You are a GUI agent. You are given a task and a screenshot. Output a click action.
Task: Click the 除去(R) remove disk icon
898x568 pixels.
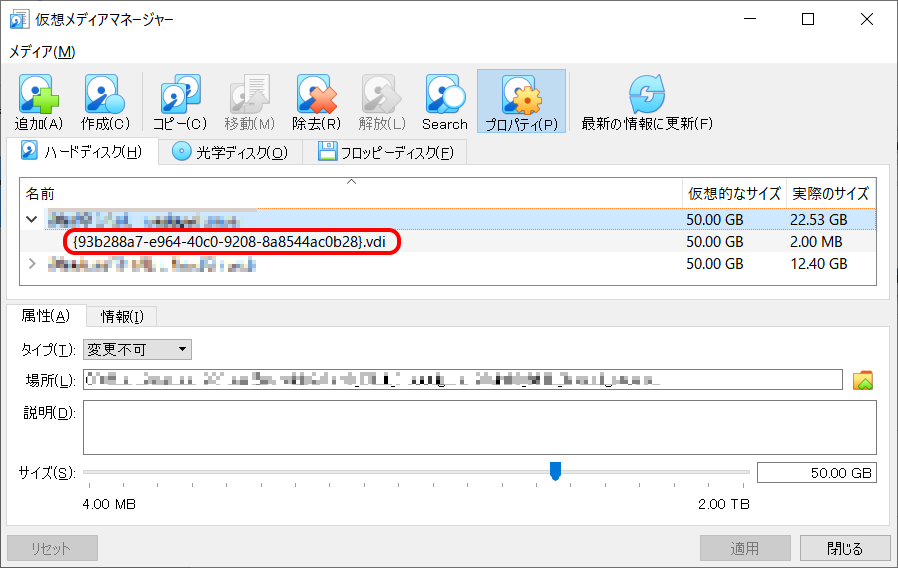click(x=316, y=95)
